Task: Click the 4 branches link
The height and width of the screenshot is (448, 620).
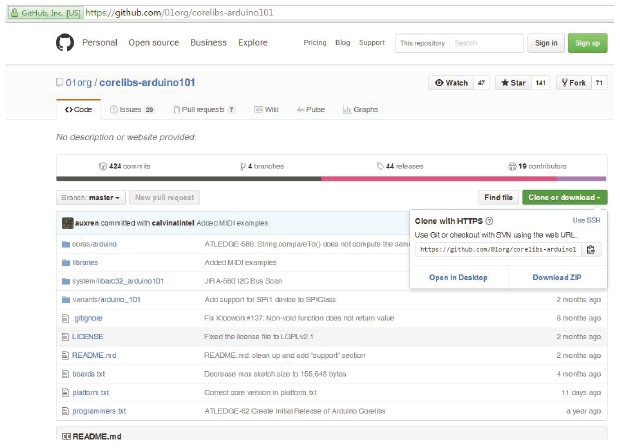Action: 262,166
